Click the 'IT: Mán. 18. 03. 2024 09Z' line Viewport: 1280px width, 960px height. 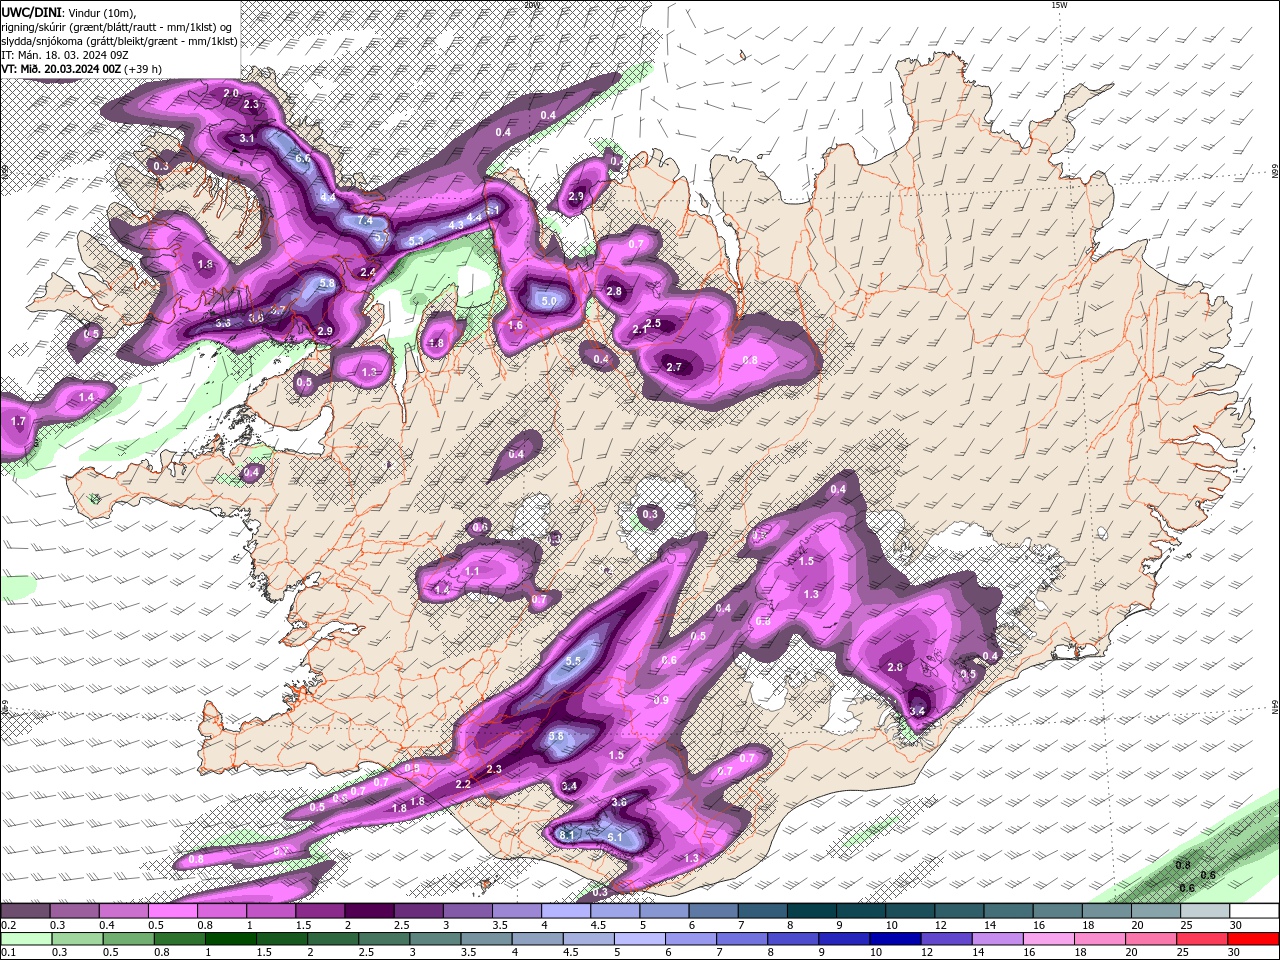64,55
